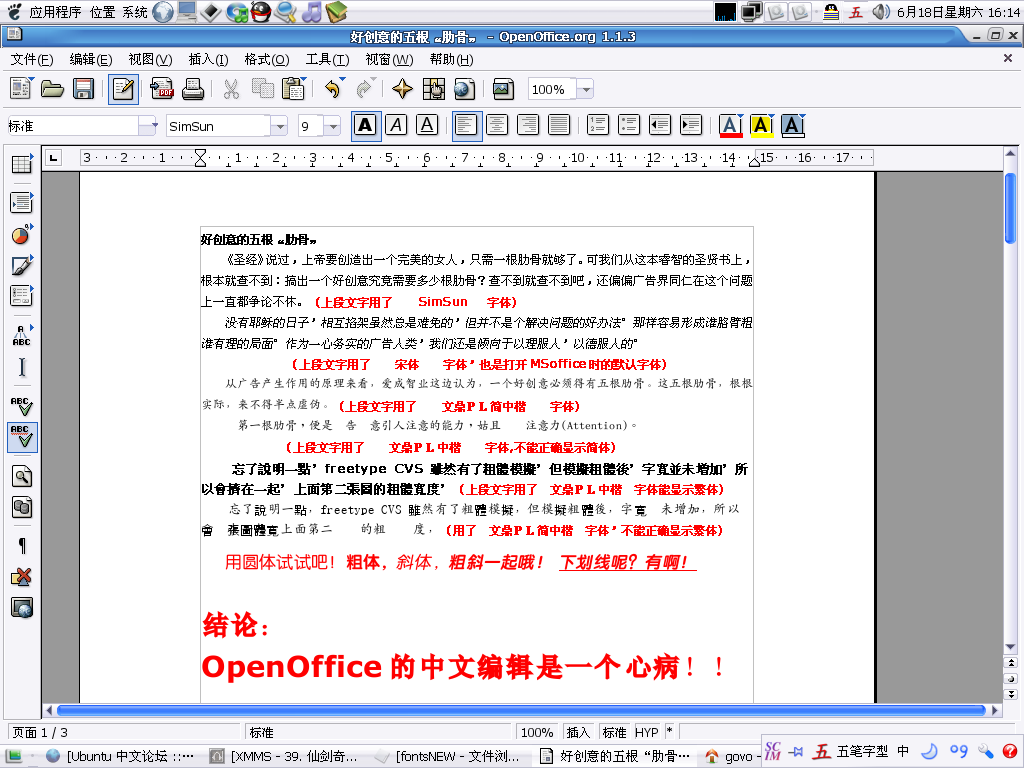
Task: Toggle italic formatting
Action: [396, 125]
